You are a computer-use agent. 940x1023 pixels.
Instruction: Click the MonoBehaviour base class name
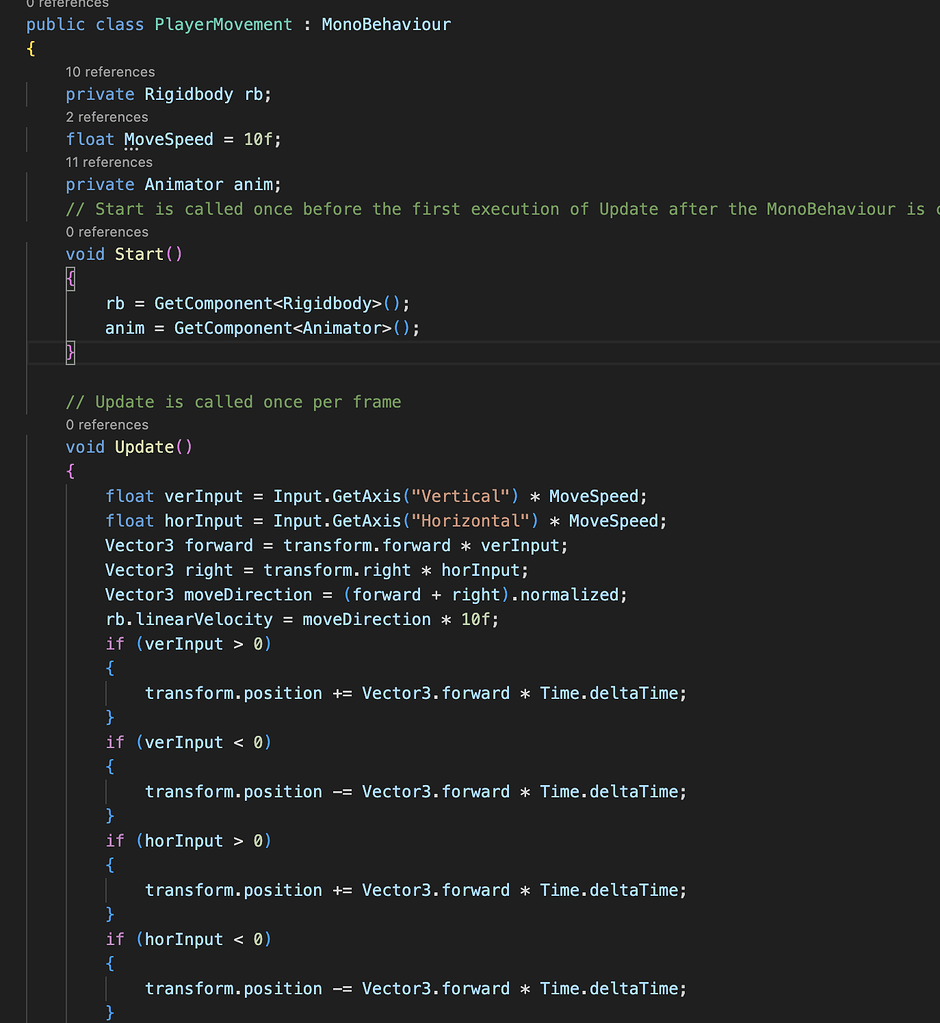click(386, 24)
